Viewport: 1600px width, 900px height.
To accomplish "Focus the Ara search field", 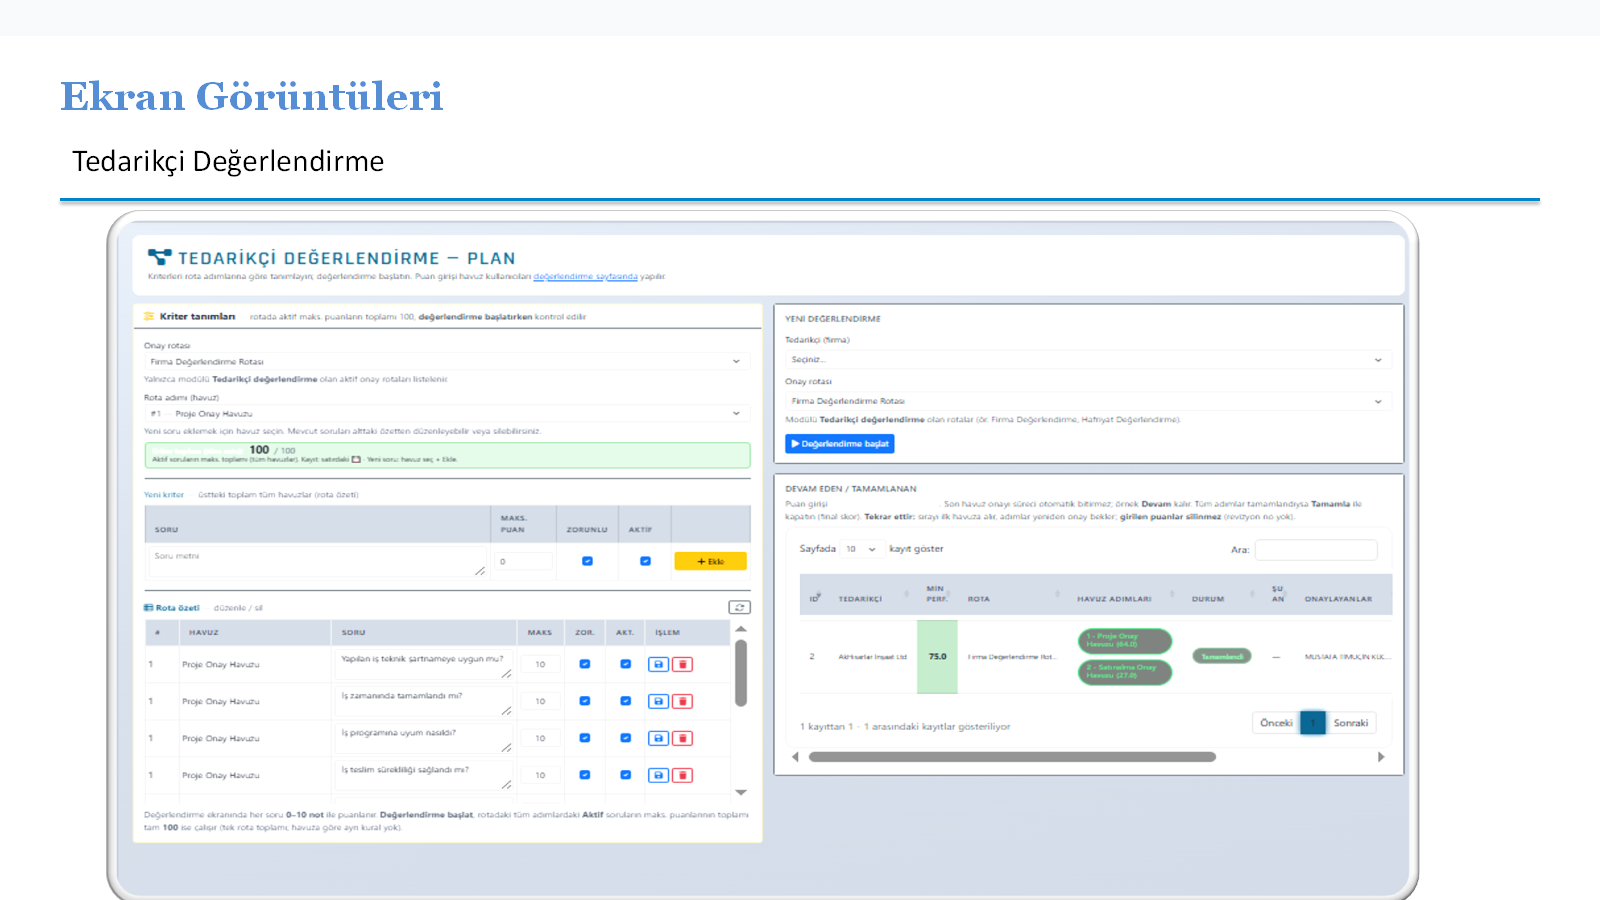I will pyautogui.click(x=1316, y=549).
